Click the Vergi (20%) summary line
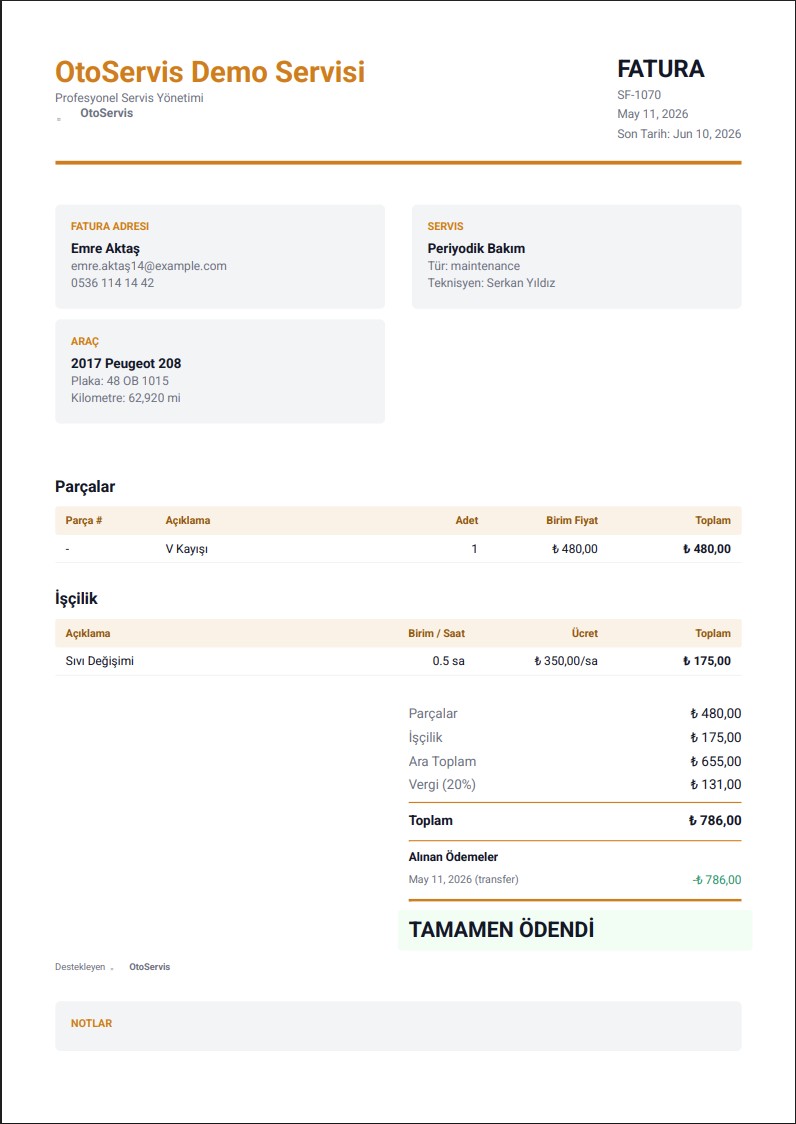 pos(574,785)
